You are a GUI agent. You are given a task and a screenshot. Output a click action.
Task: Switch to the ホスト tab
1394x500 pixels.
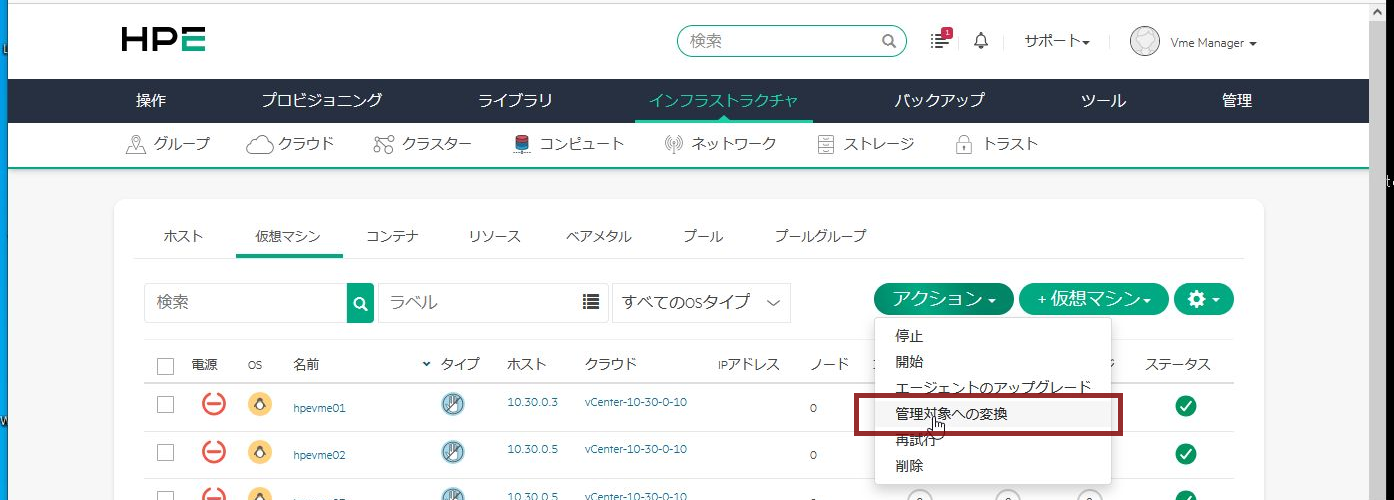point(183,237)
